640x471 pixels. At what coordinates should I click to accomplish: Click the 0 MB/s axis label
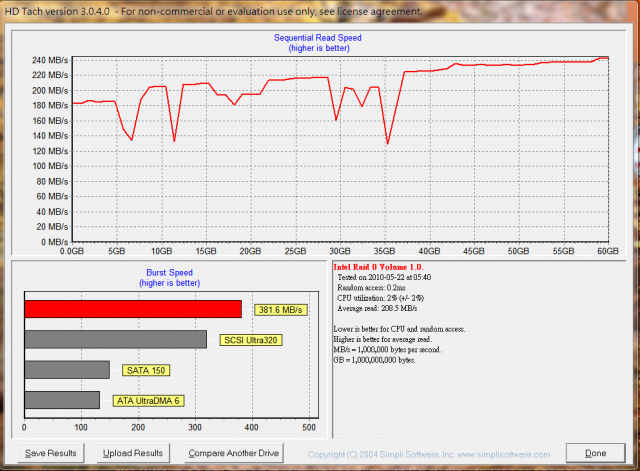(54, 242)
